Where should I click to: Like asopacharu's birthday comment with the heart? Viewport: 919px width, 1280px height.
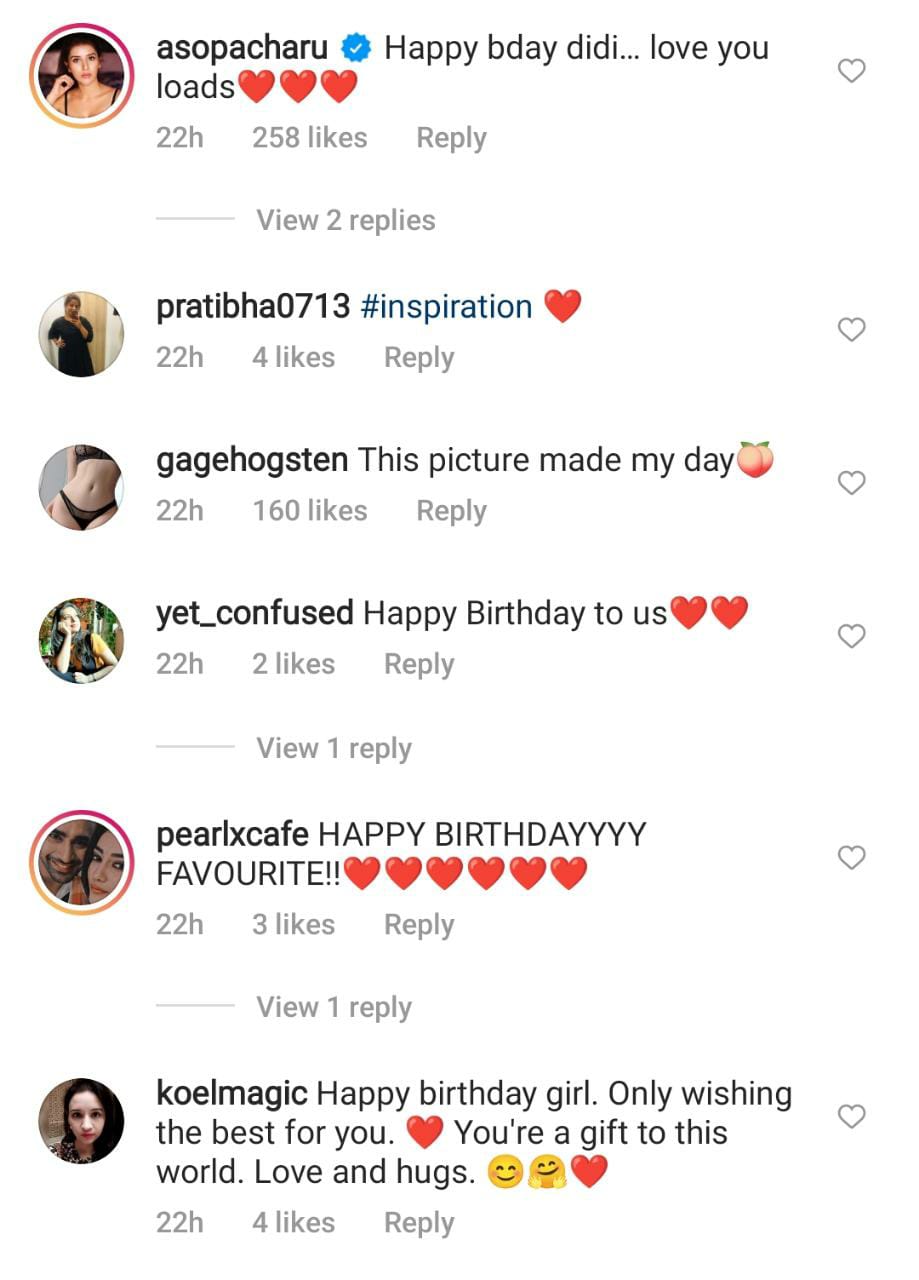(x=850, y=71)
